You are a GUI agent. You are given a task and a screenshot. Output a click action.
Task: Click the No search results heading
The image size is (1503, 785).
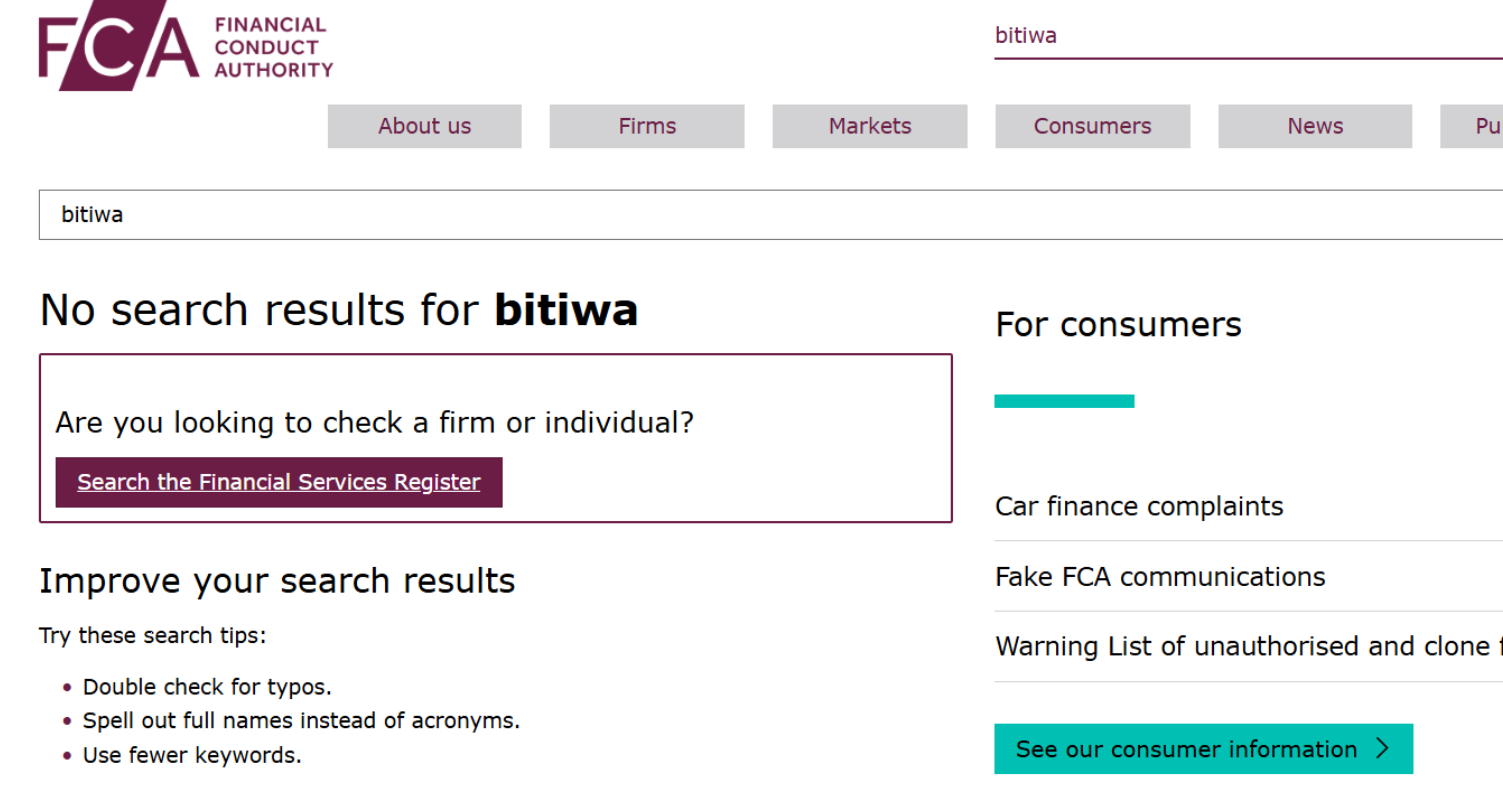click(339, 310)
